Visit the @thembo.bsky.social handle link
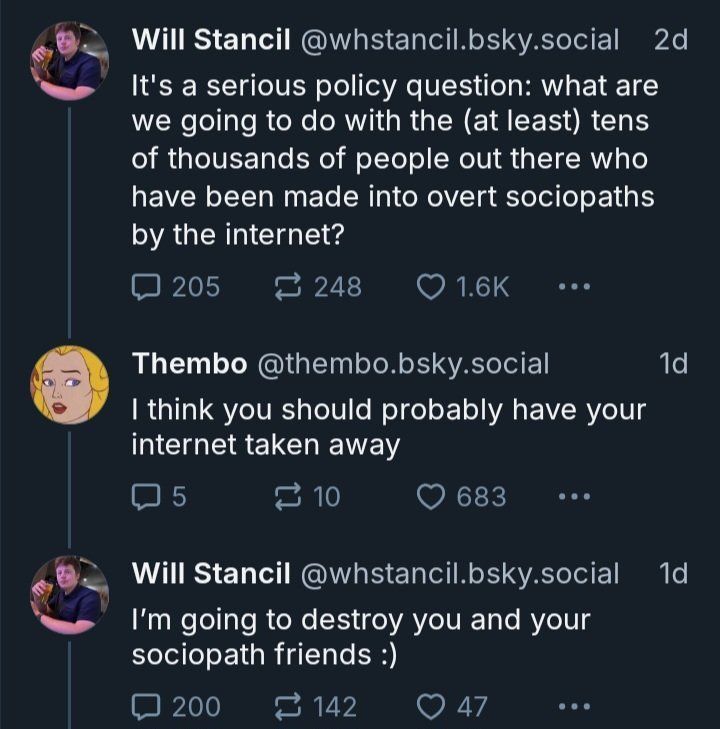 click(x=404, y=364)
